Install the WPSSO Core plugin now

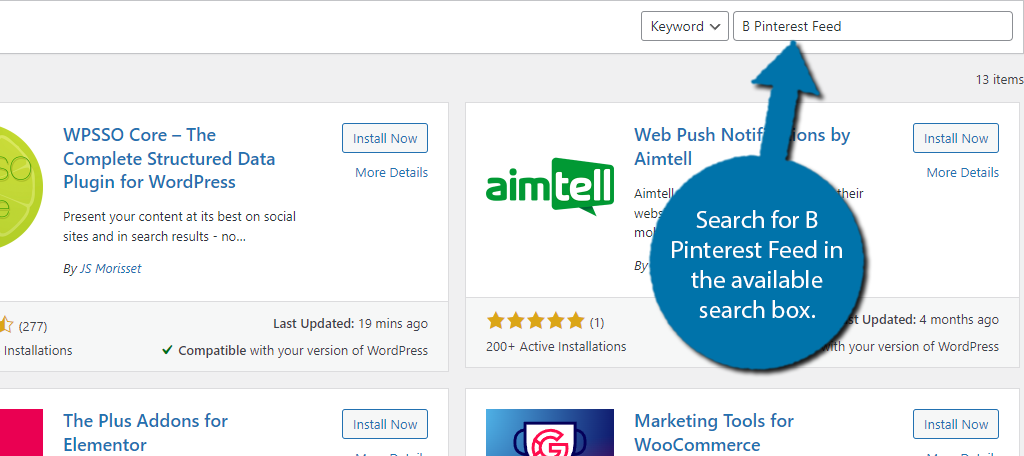pyautogui.click(x=385, y=138)
